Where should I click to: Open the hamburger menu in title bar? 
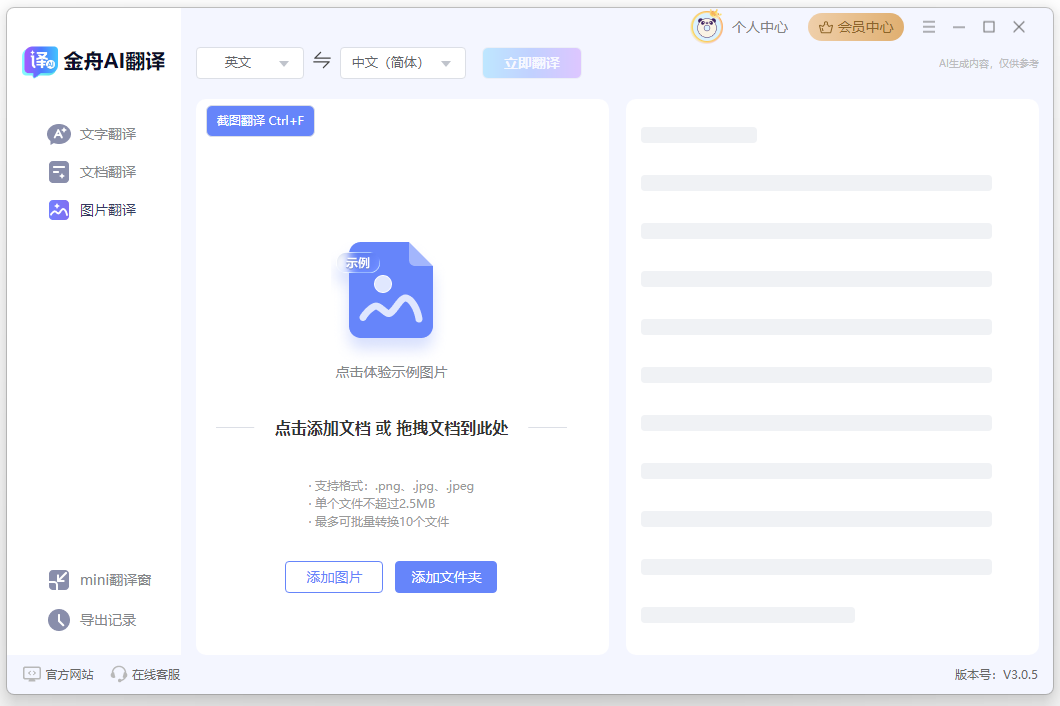pyautogui.click(x=928, y=27)
